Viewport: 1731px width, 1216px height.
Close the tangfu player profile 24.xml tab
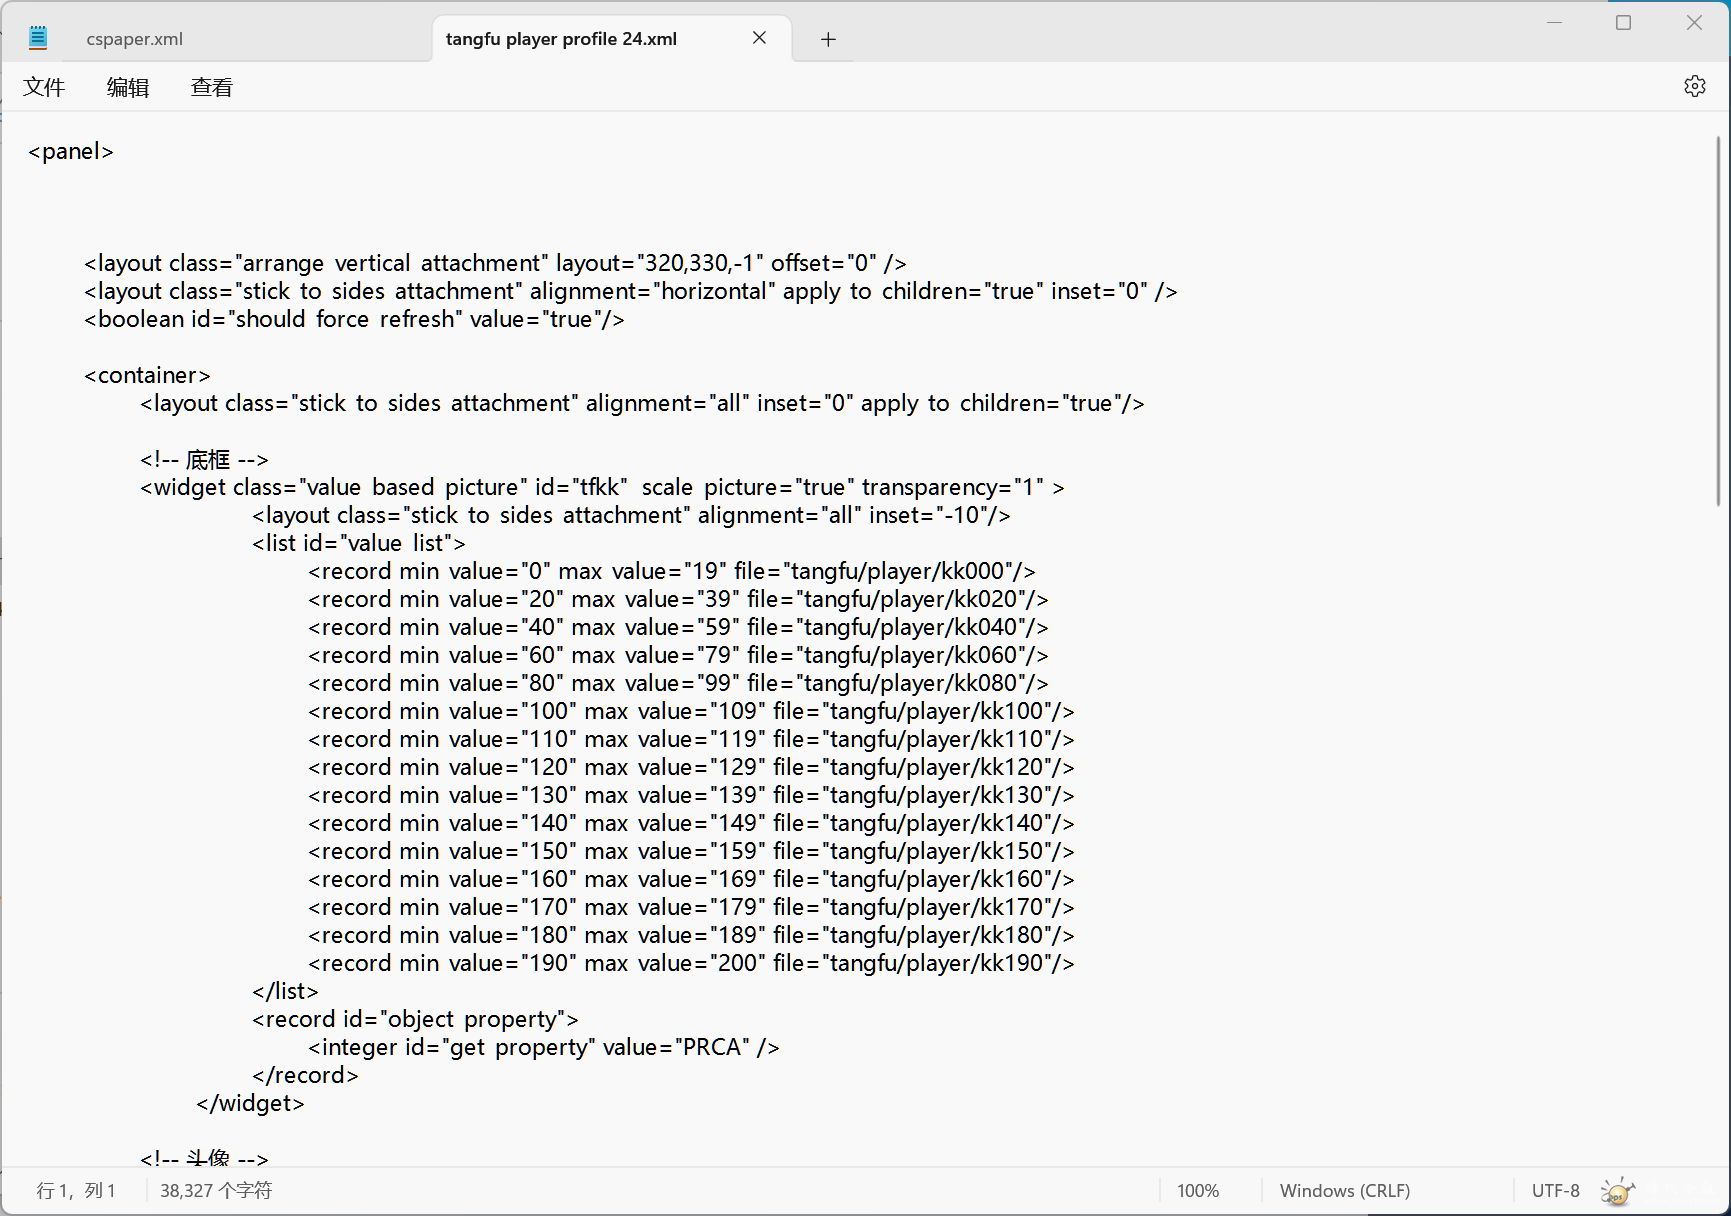coord(759,38)
